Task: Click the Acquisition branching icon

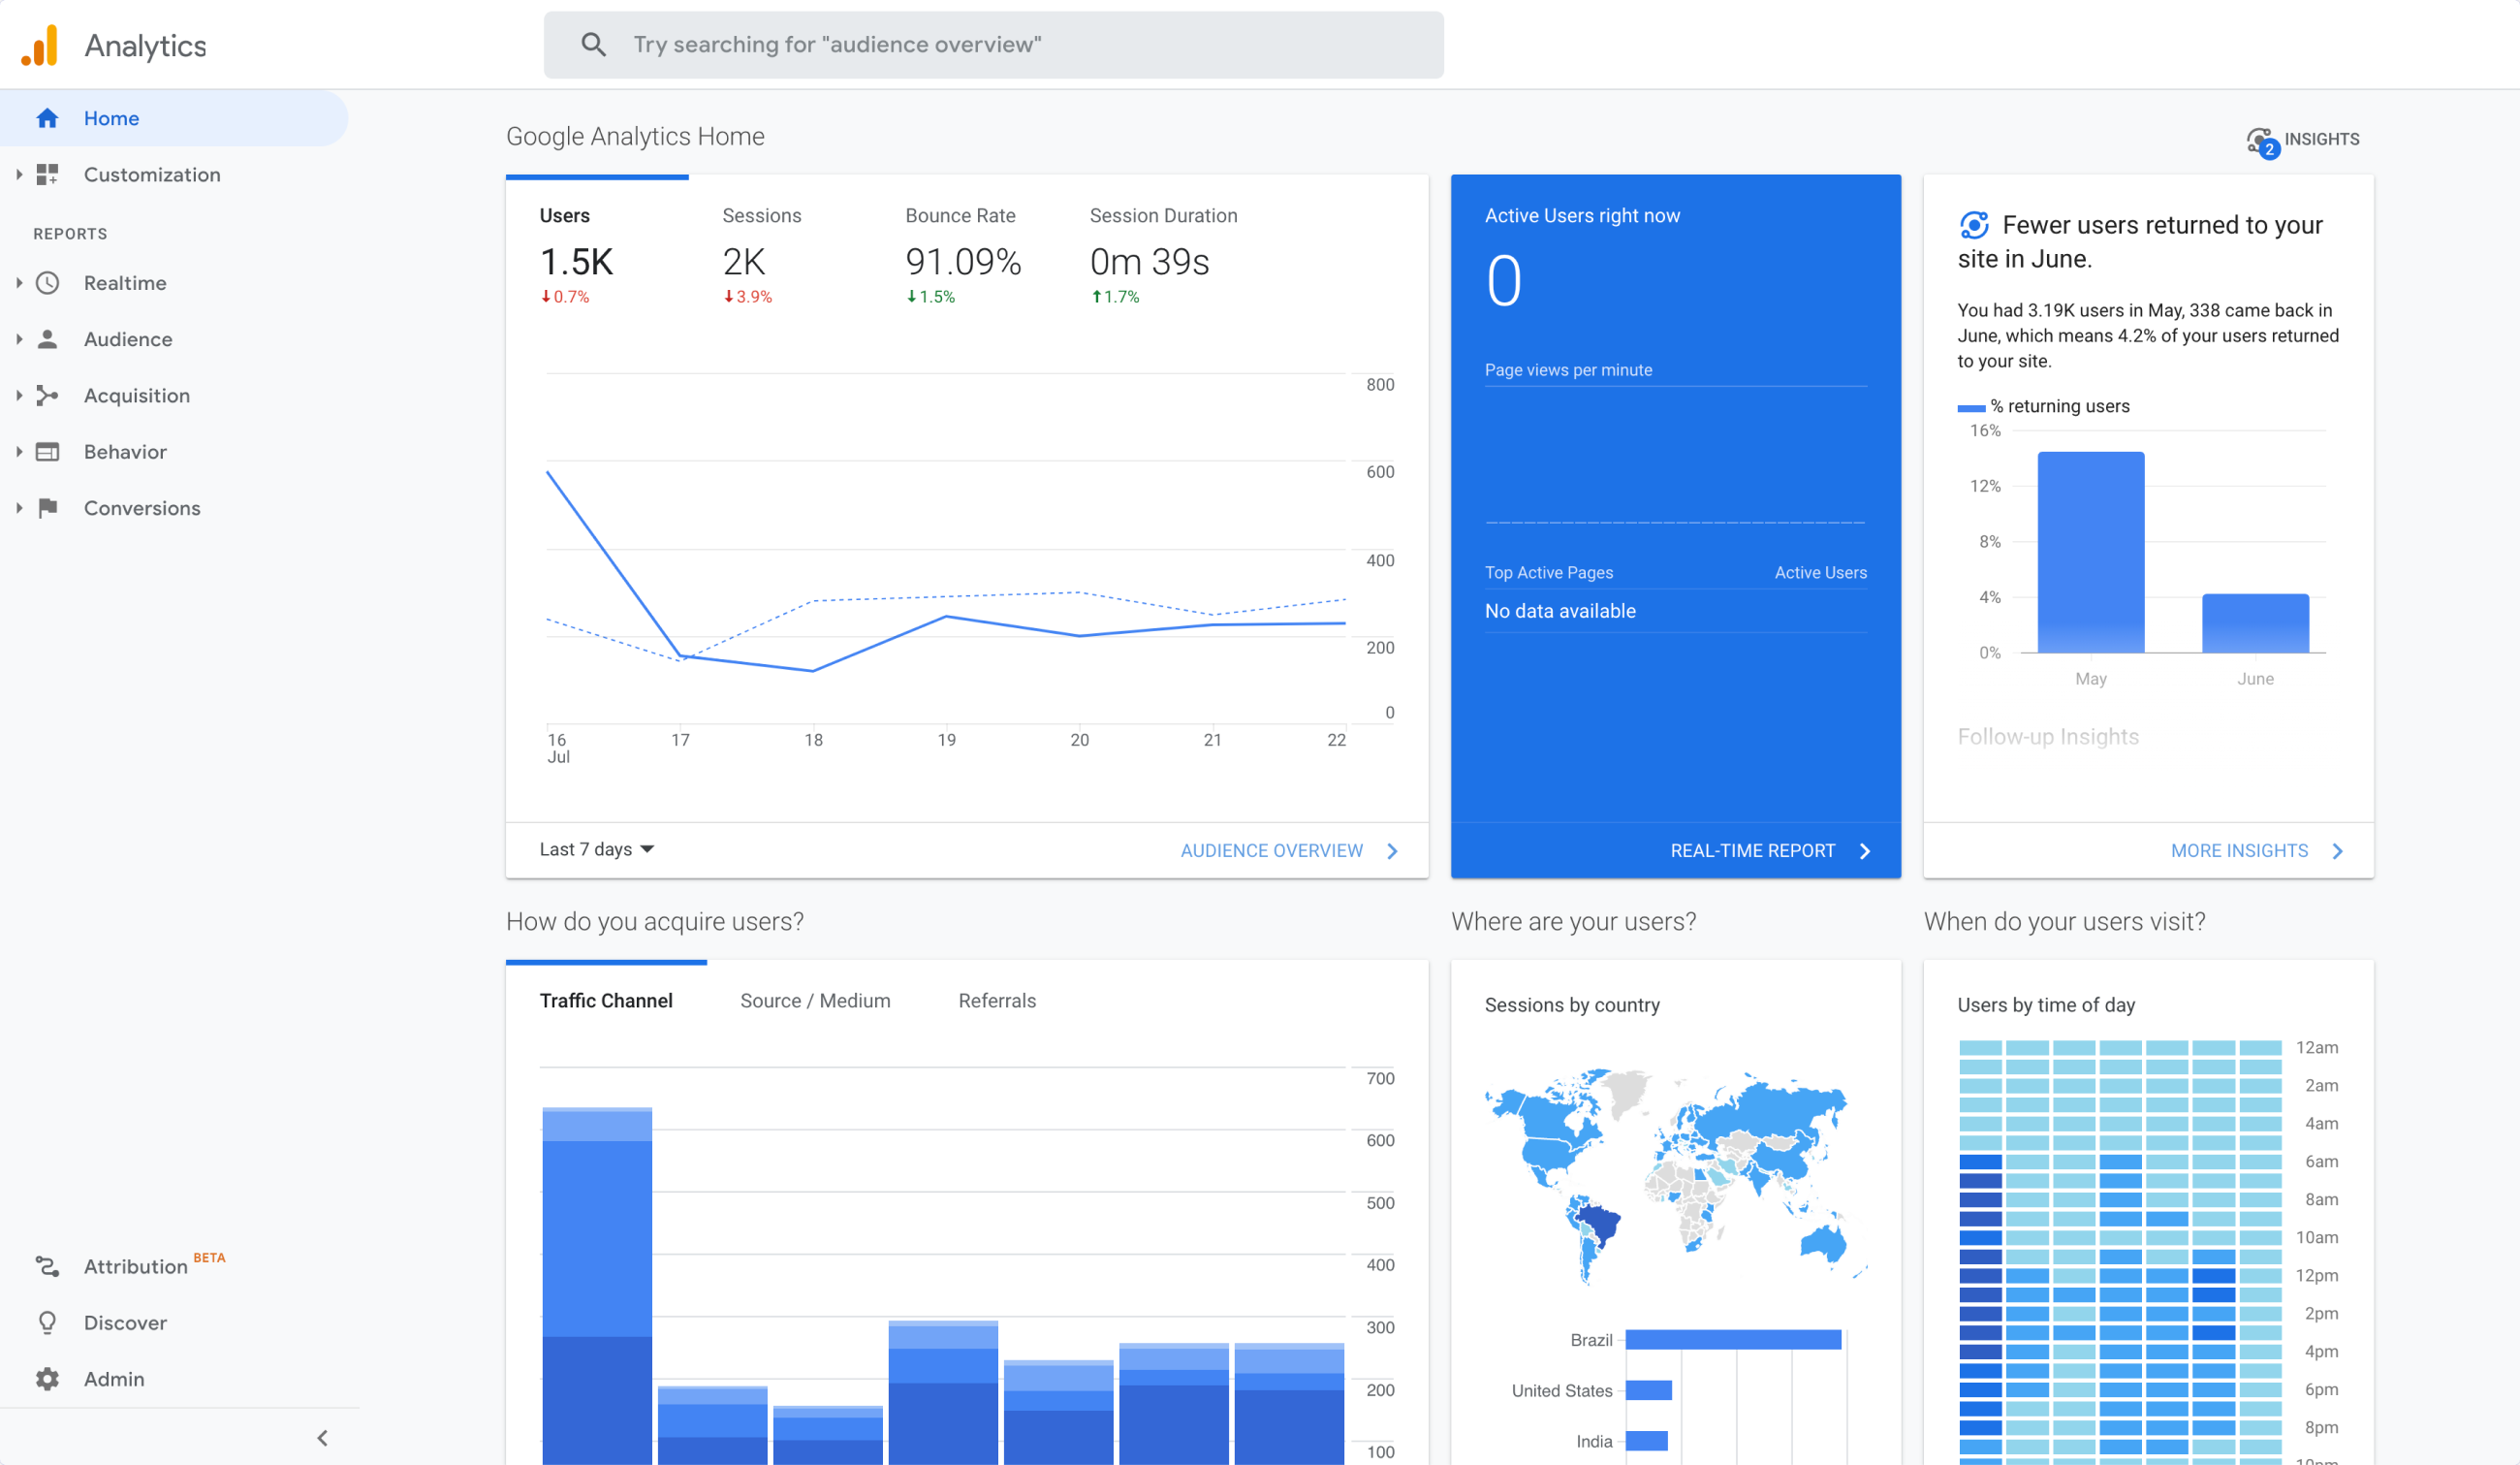Action: coord(47,396)
